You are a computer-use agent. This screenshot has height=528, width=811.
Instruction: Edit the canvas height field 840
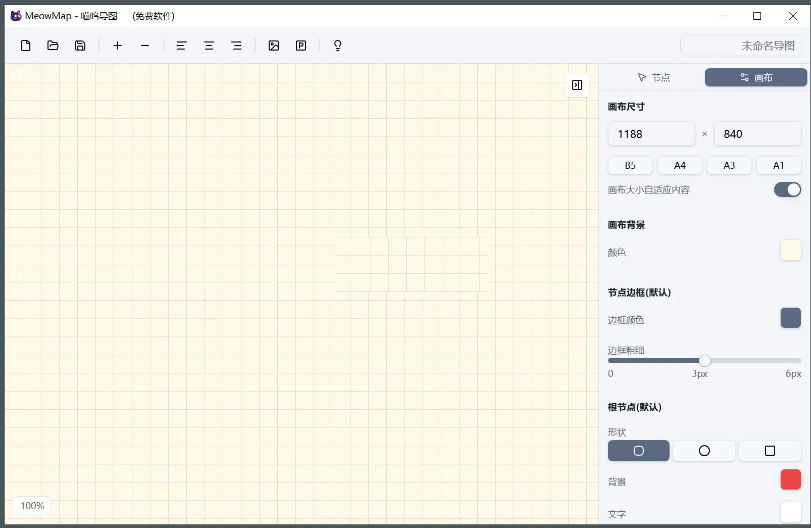(758, 134)
